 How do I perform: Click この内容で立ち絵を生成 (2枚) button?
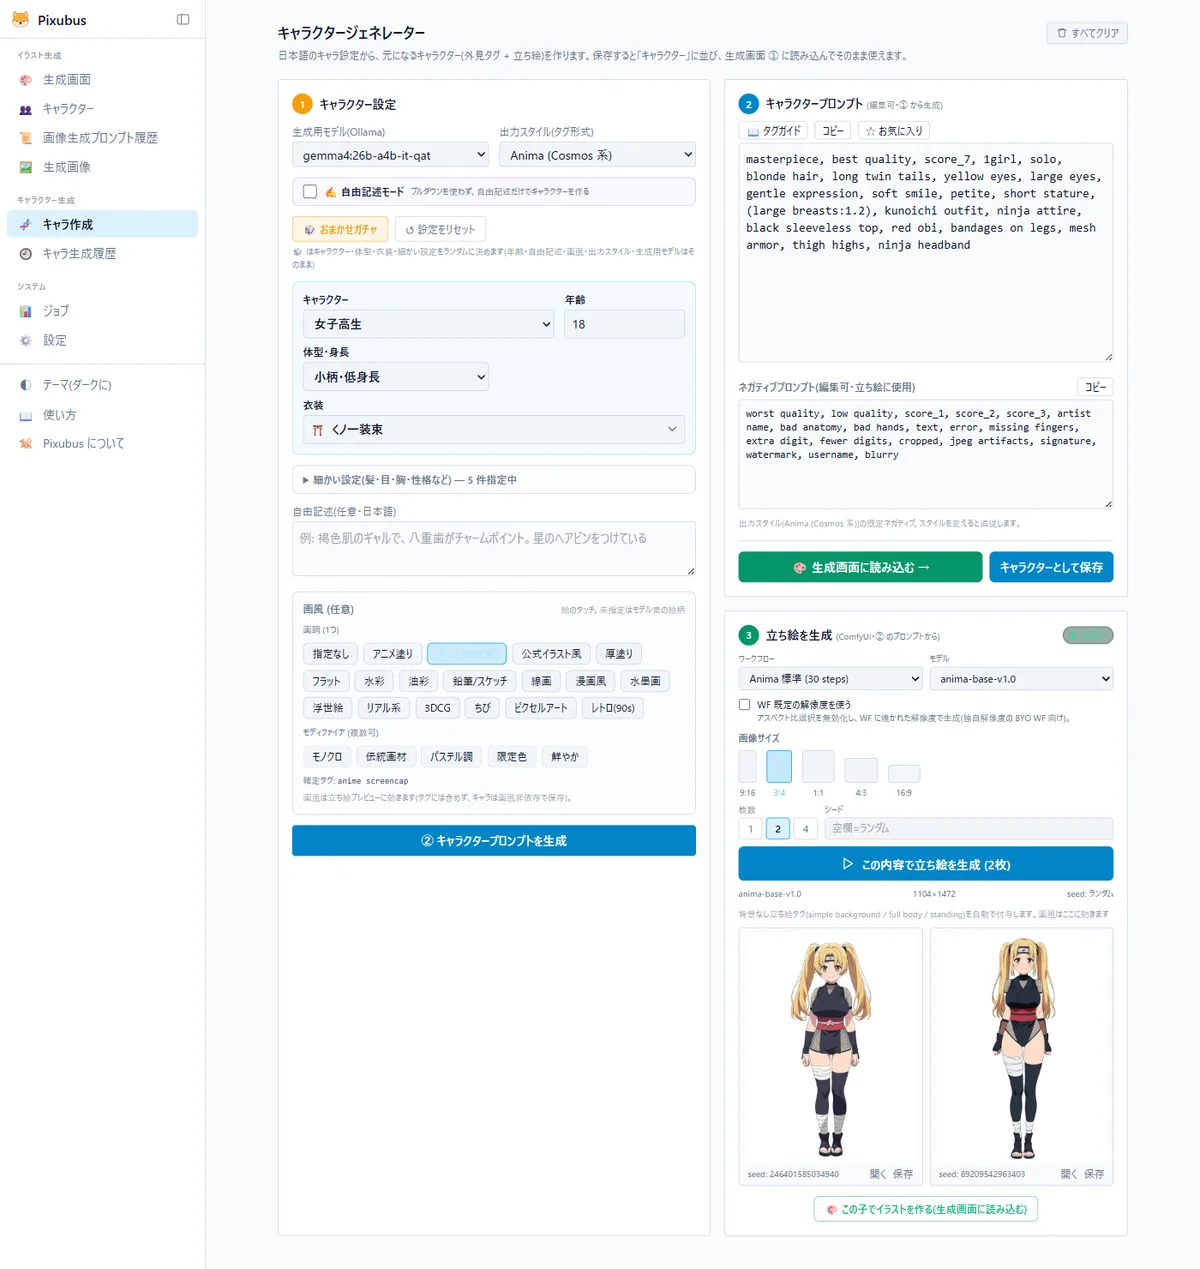[926, 864]
